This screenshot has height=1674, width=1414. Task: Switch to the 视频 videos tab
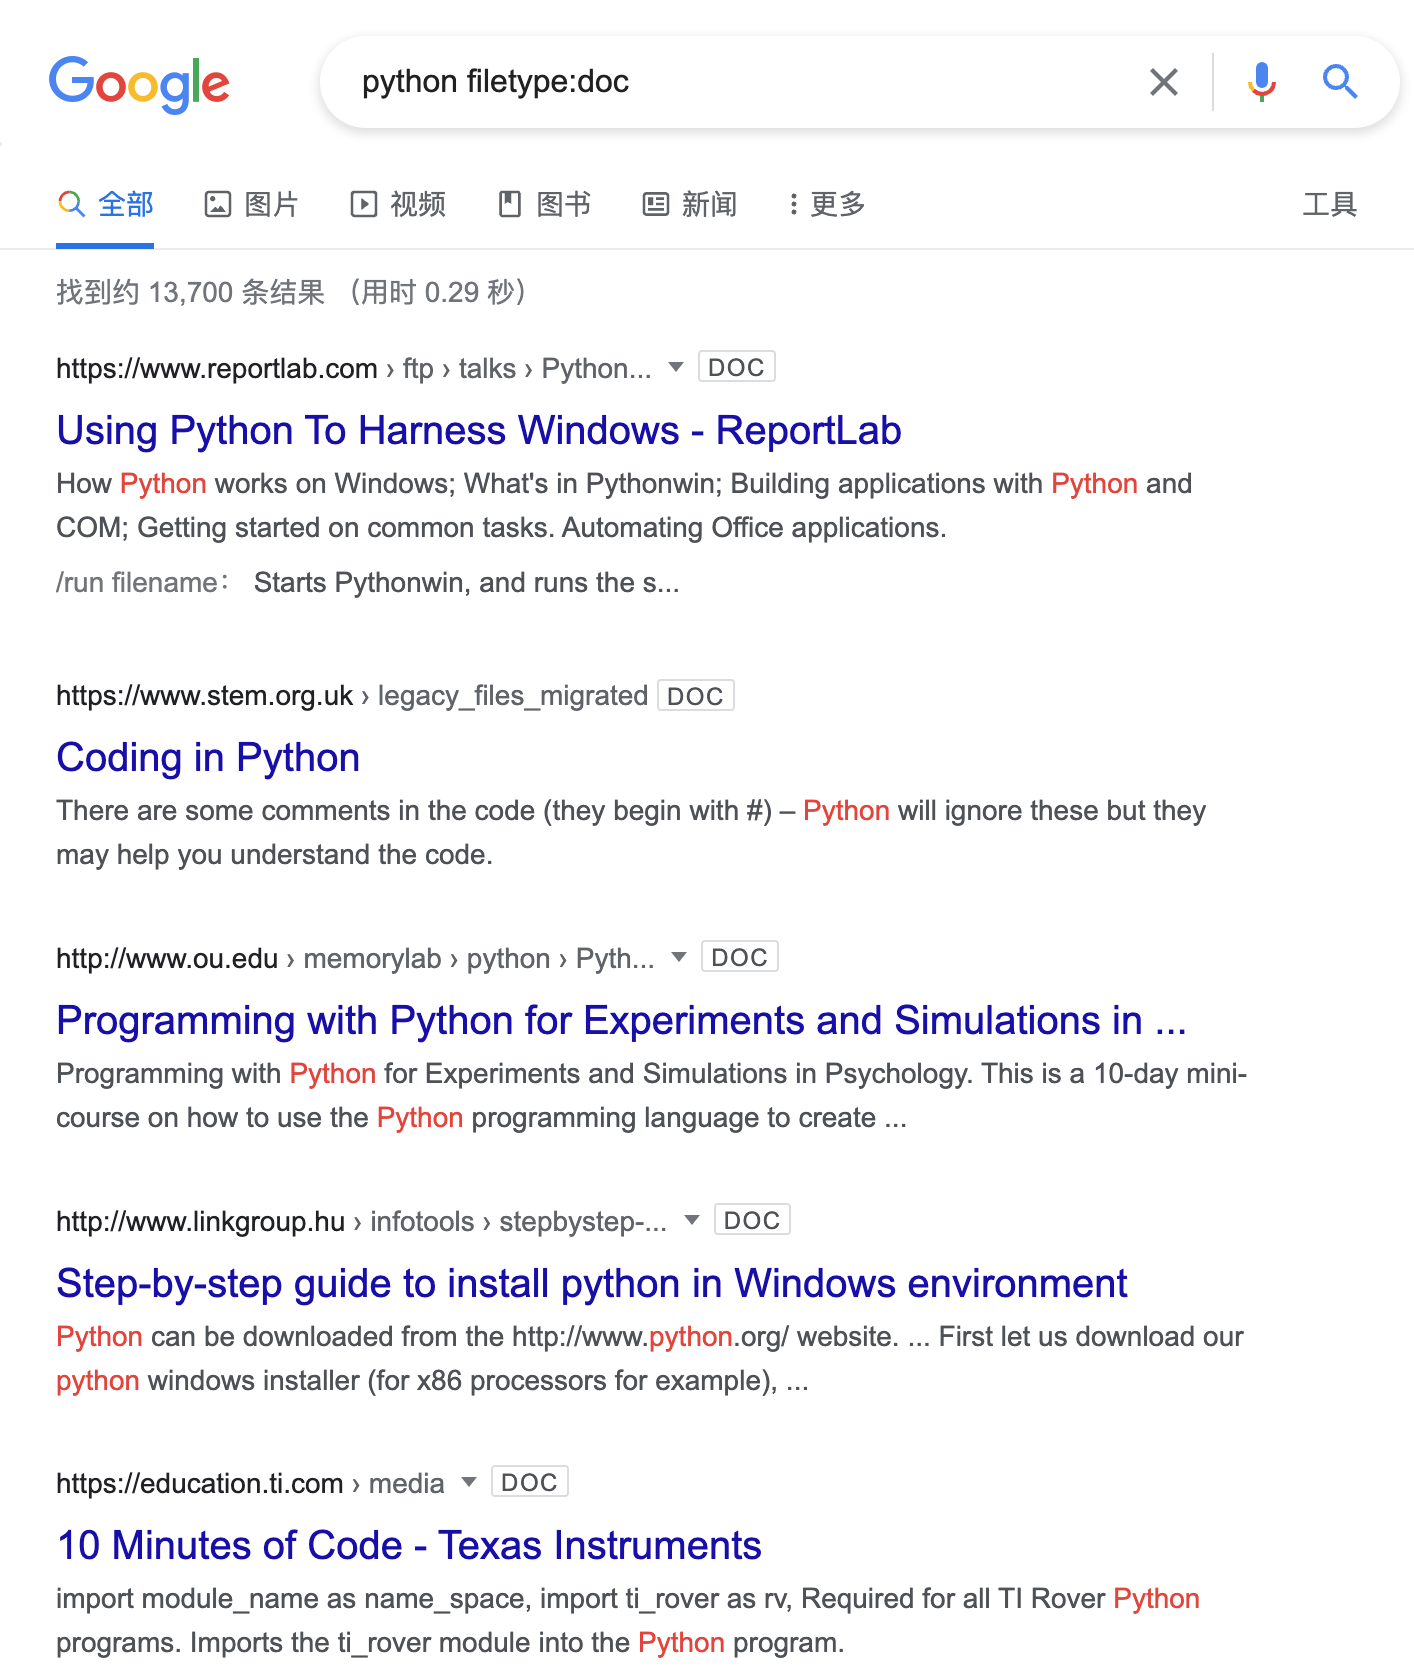(x=398, y=205)
